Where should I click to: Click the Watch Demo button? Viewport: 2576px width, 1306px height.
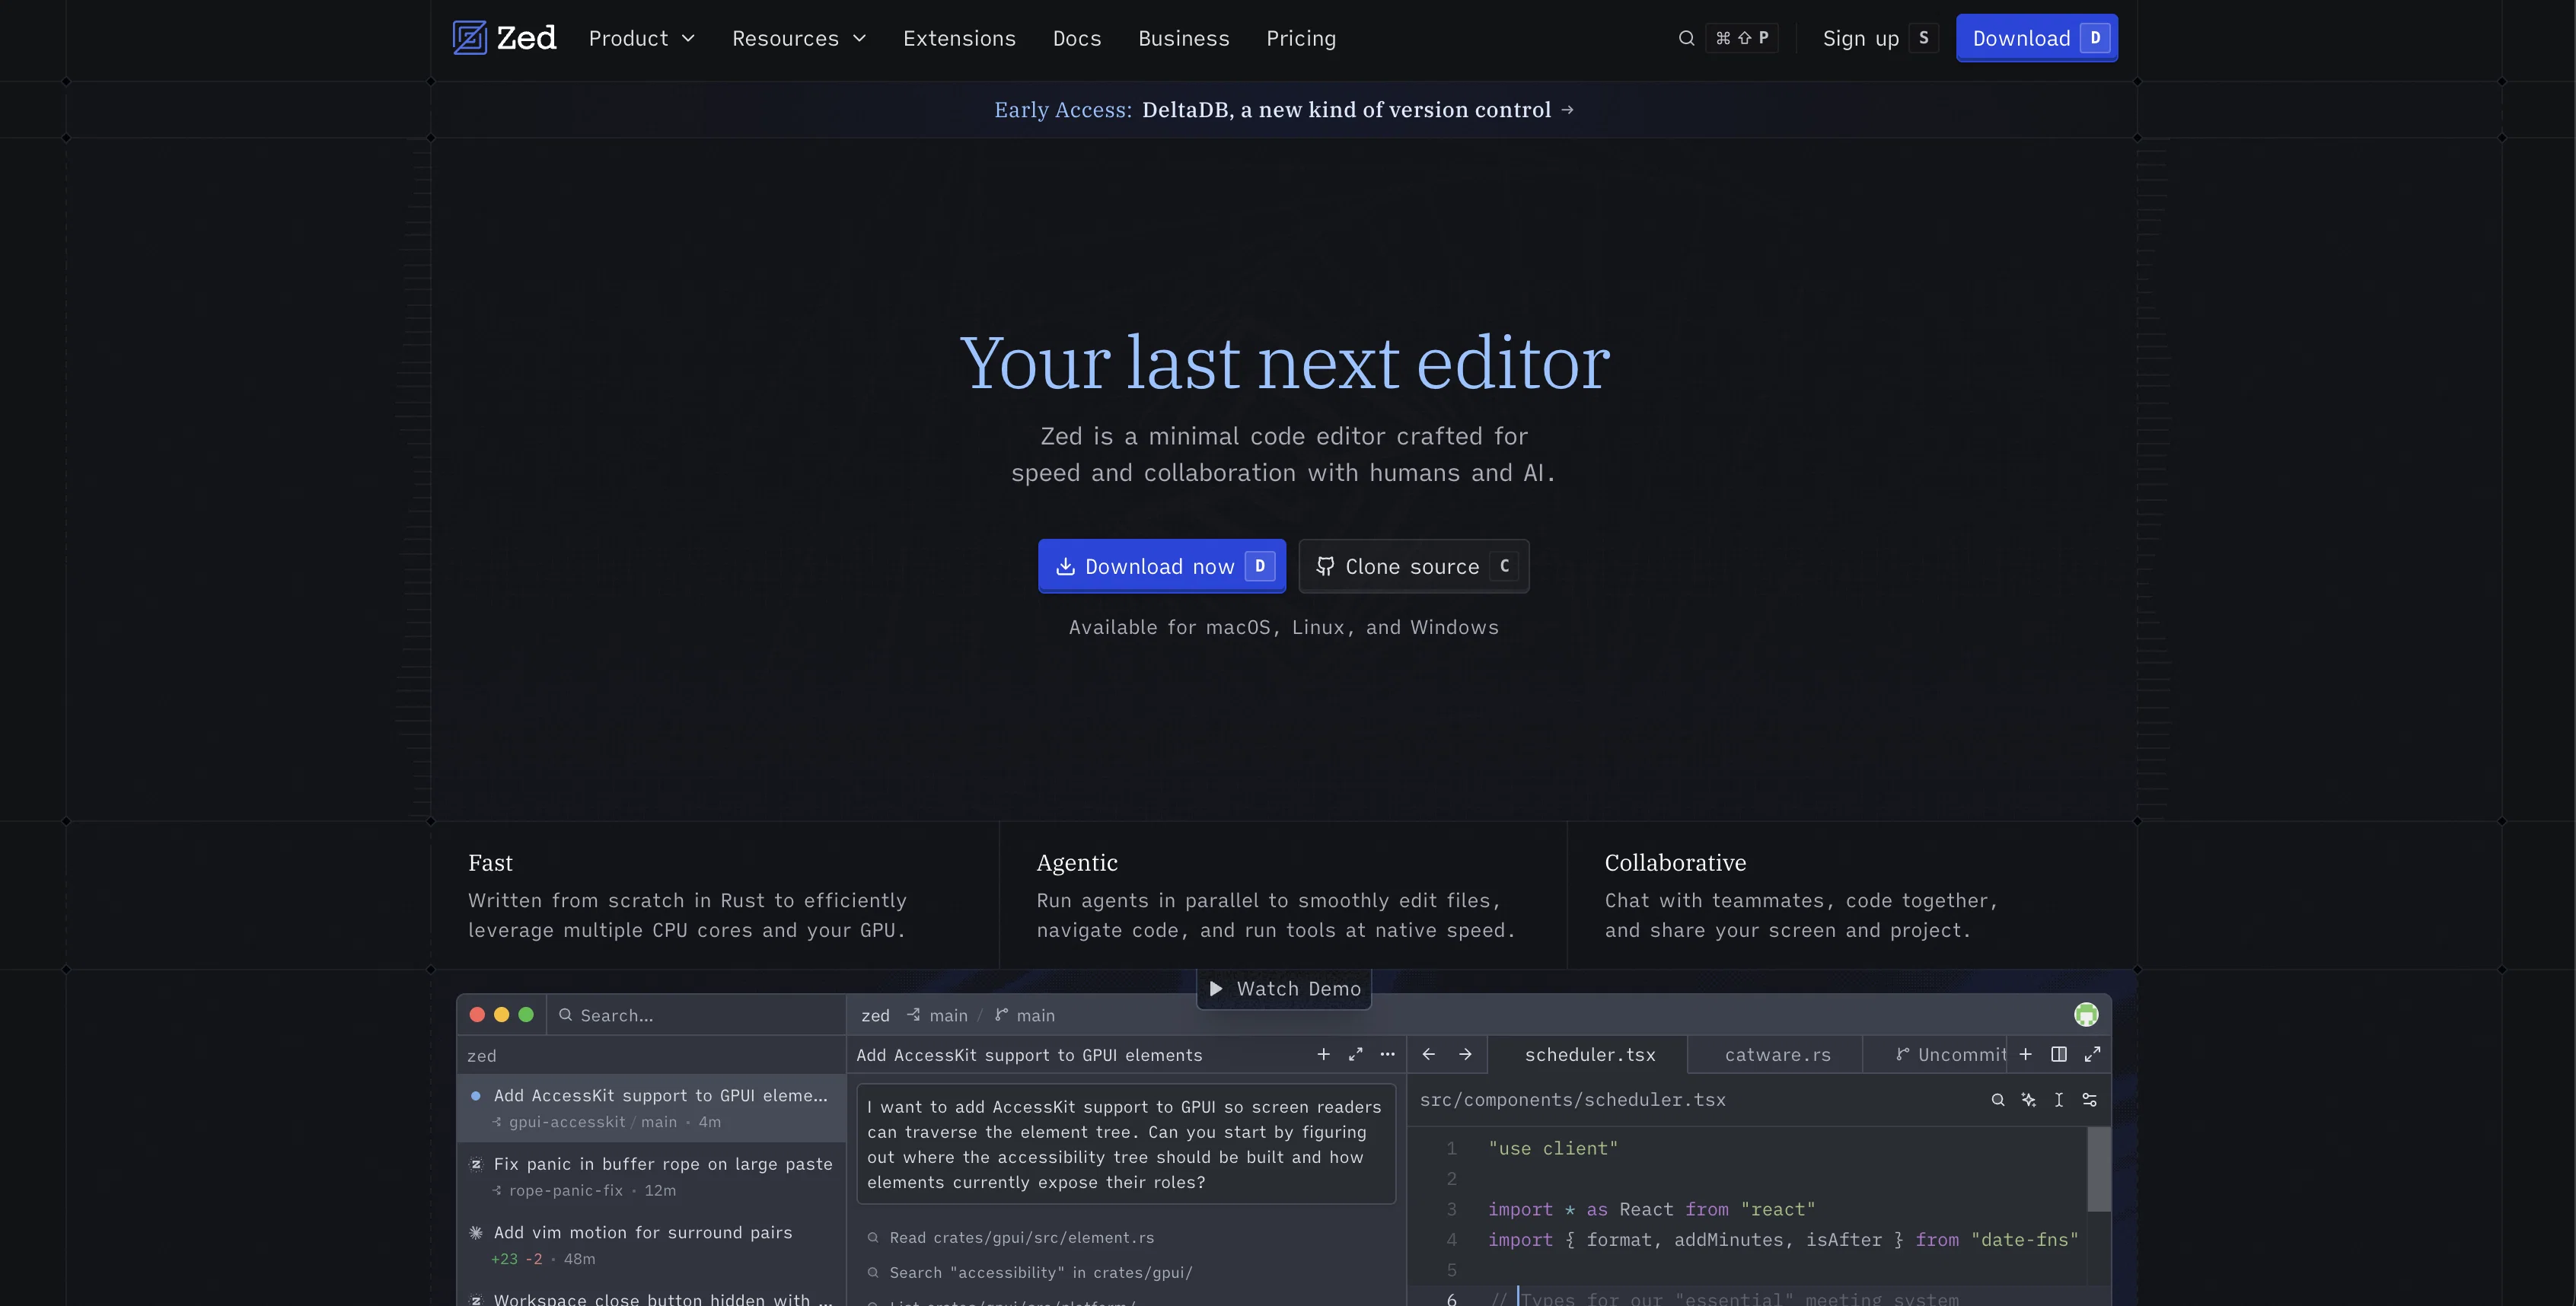click(x=1284, y=988)
